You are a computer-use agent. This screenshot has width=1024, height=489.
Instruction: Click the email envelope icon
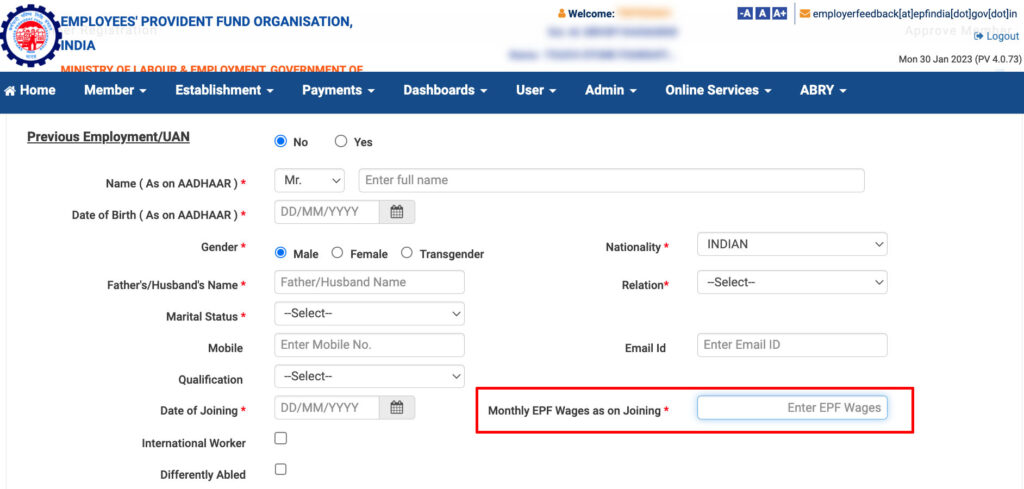(805, 13)
